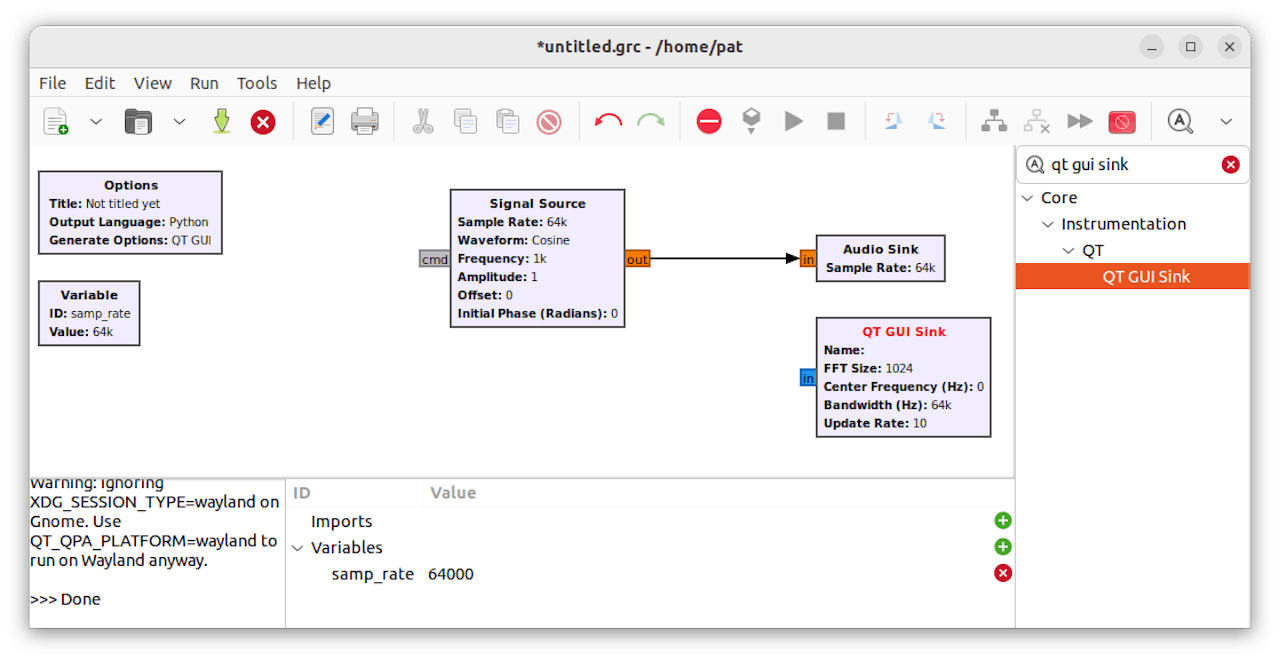Click the new flowgraph icon
This screenshot has width=1280, height=661.
[56, 122]
